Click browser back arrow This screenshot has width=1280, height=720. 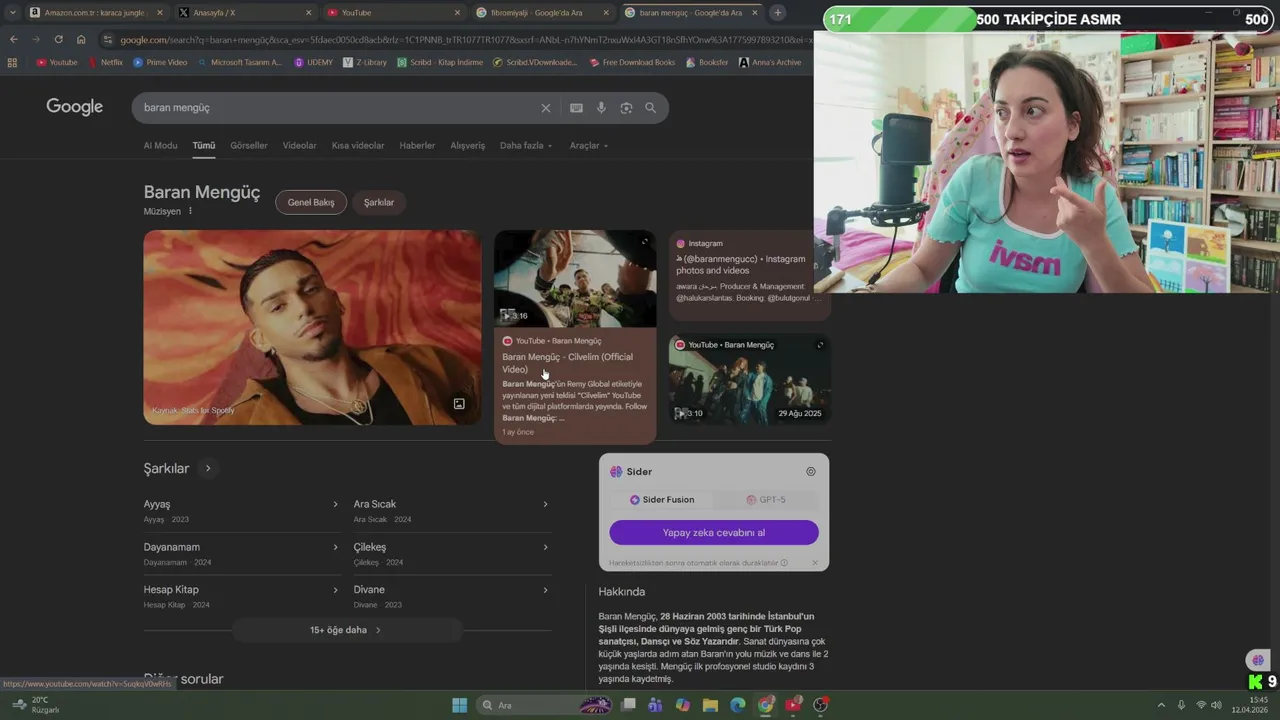(x=13, y=40)
